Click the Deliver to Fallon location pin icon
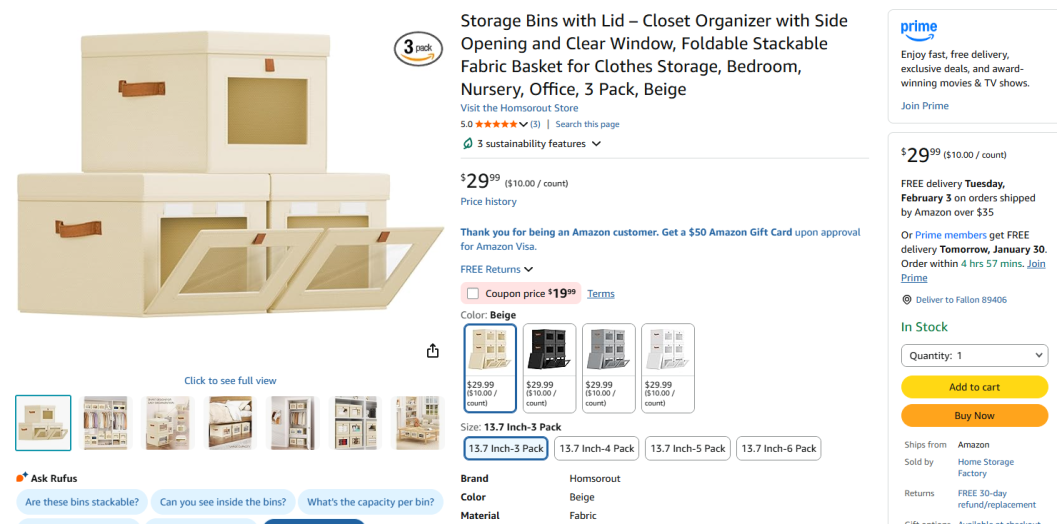 [x=906, y=300]
